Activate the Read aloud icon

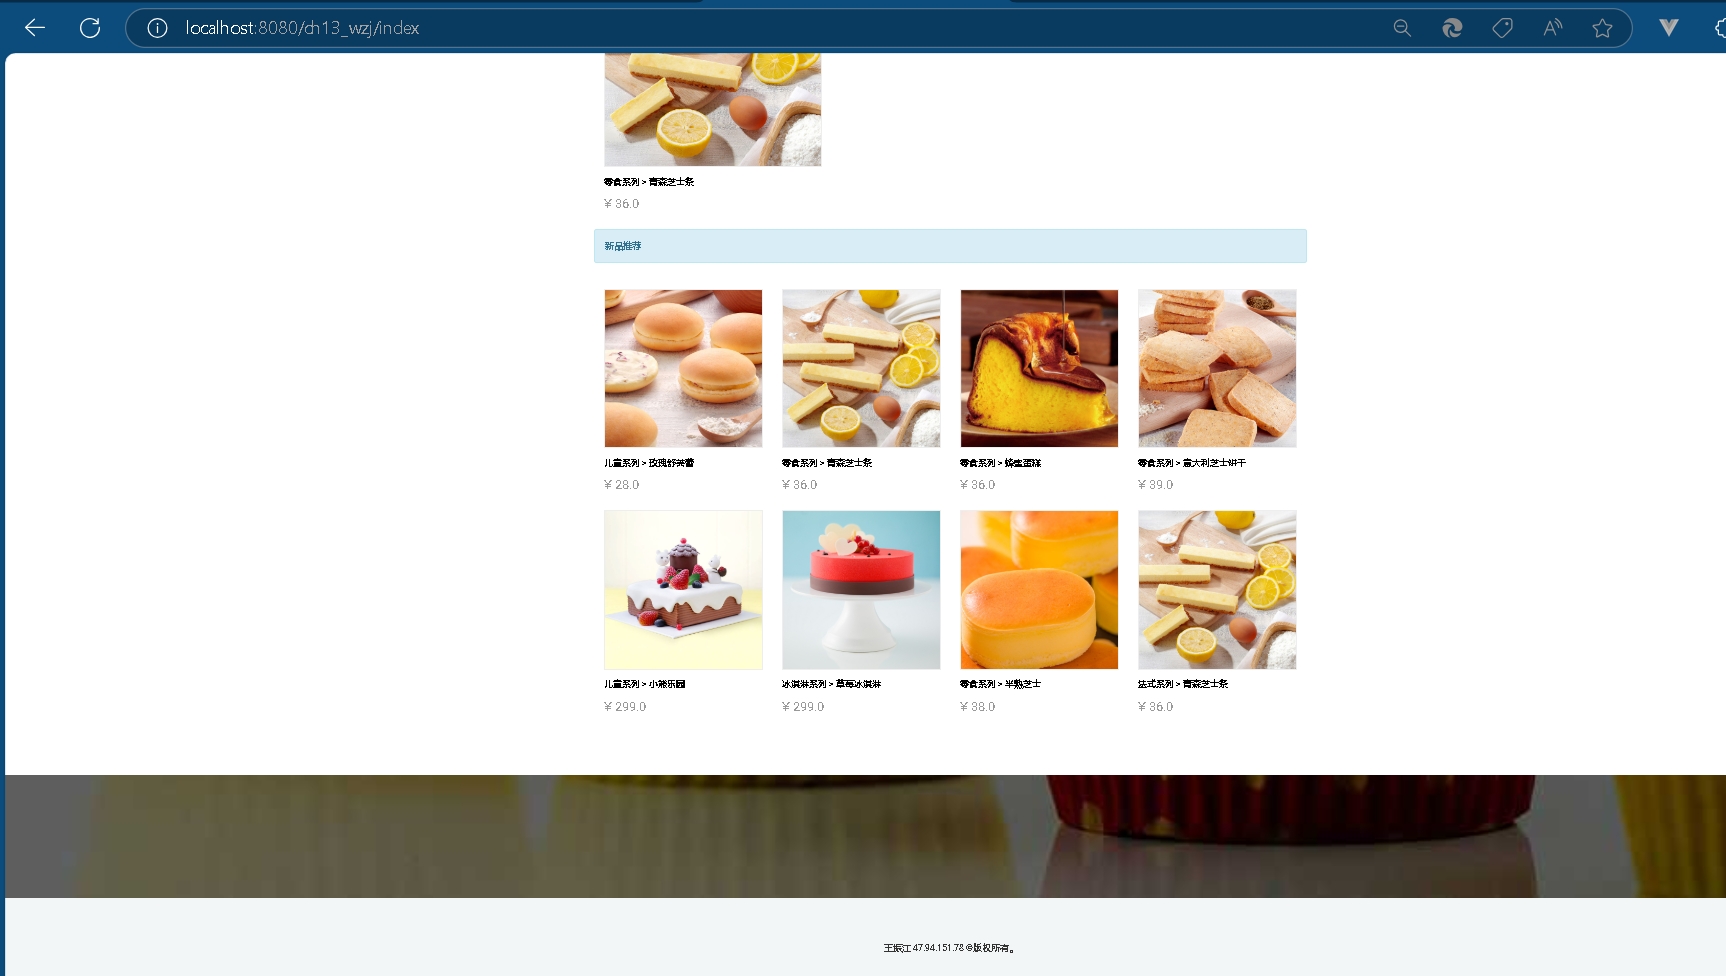tap(1552, 28)
